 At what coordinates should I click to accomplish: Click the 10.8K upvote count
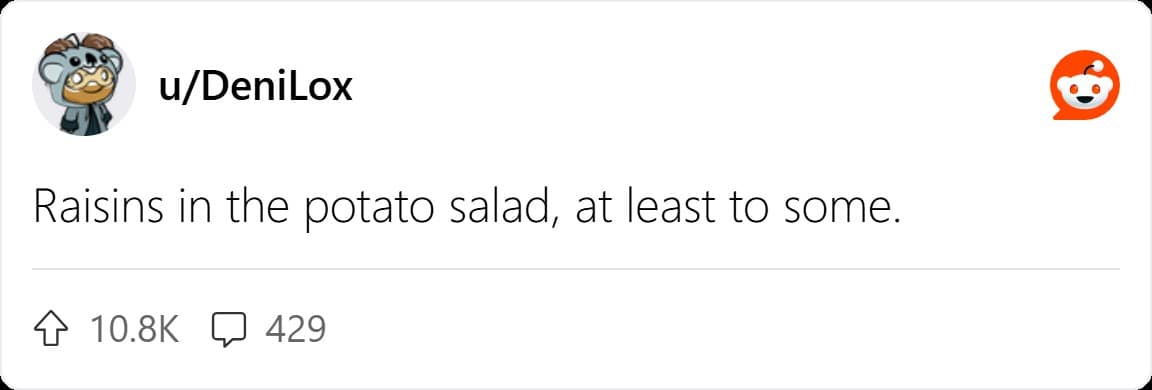pyautogui.click(x=134, y=330)
